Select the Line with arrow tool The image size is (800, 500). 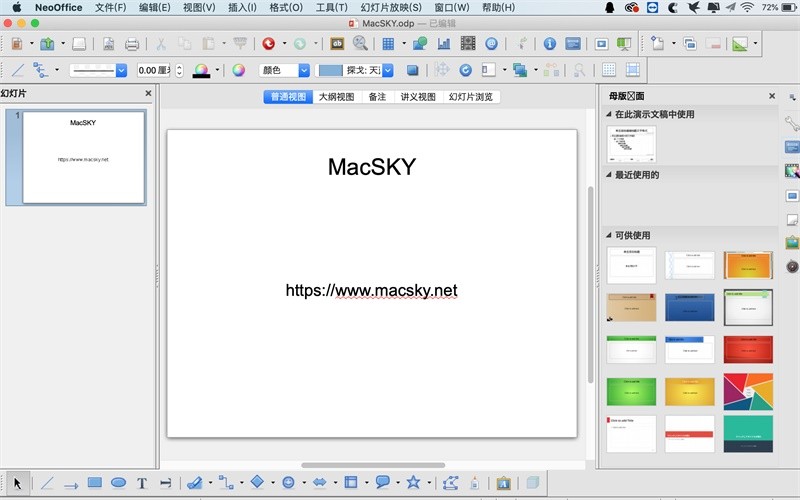point(71,485)
